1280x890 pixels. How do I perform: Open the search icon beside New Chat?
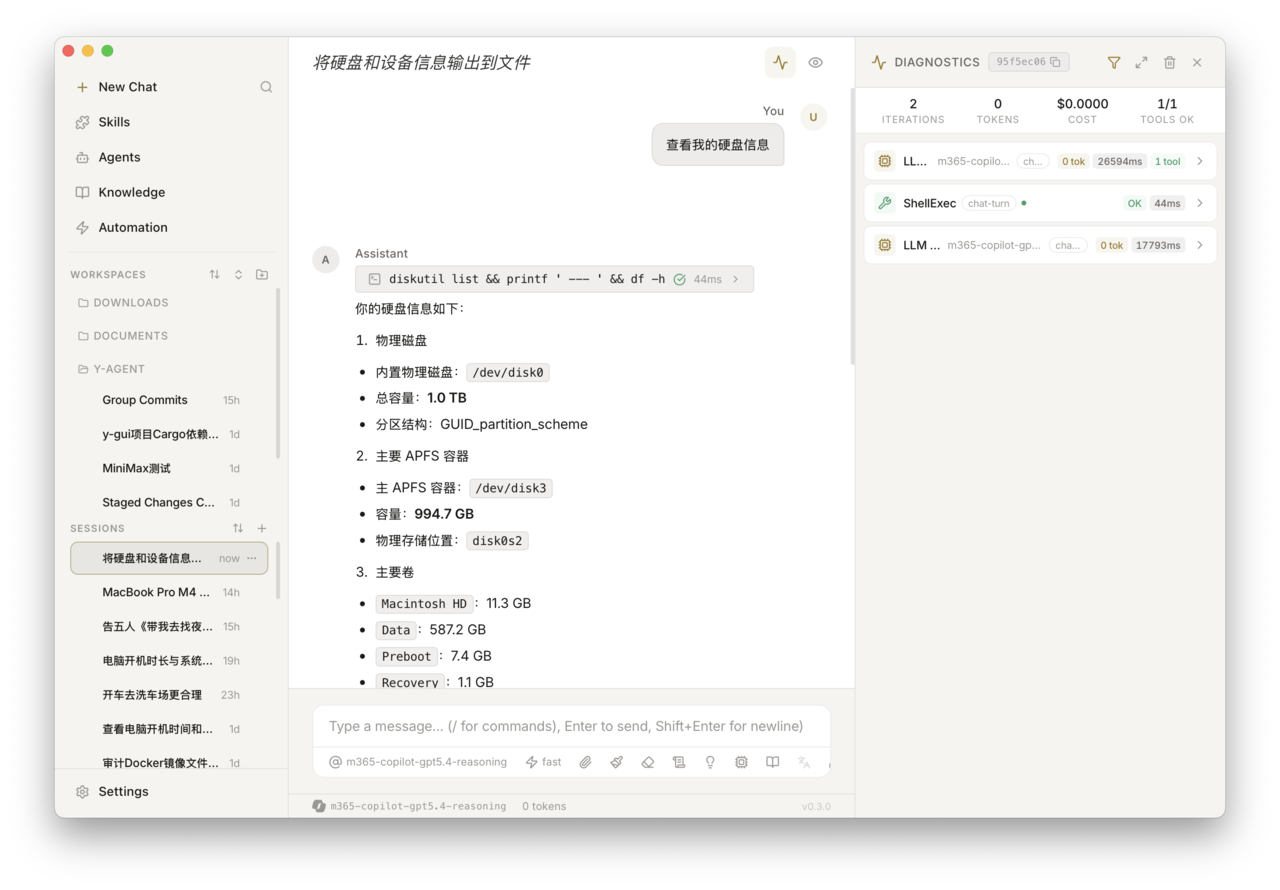[x=266, y=87]
